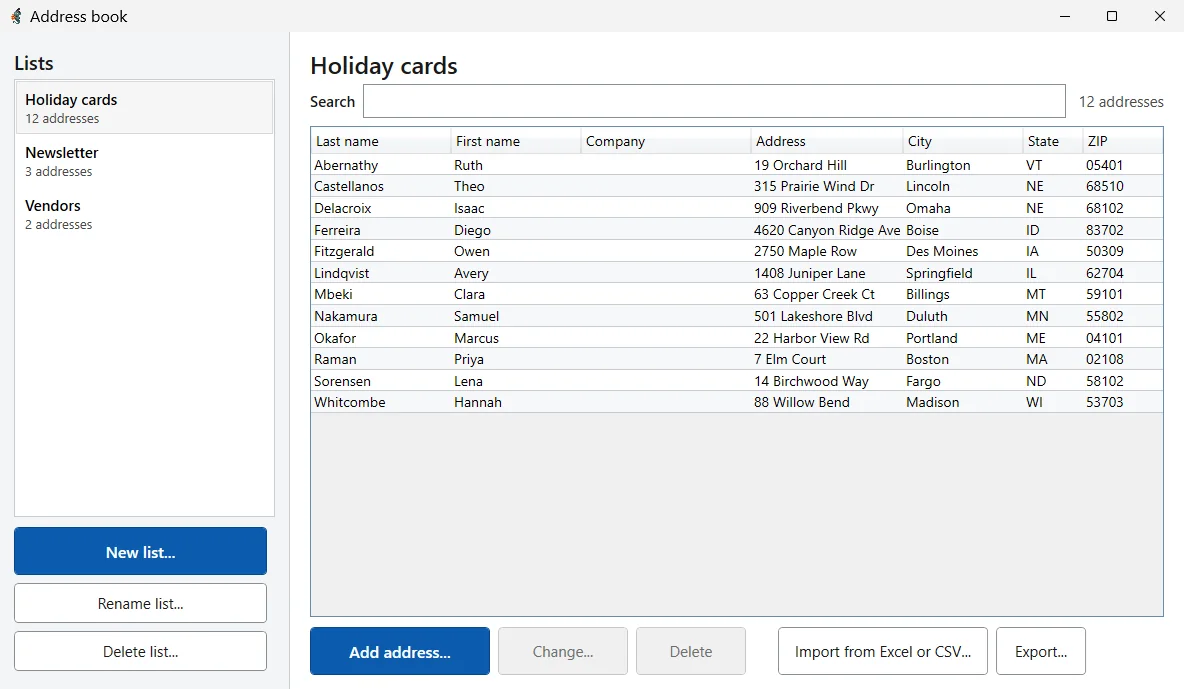Click address 909 Riverbend Pkwy

pyautogui.click(x=816, y=208)
